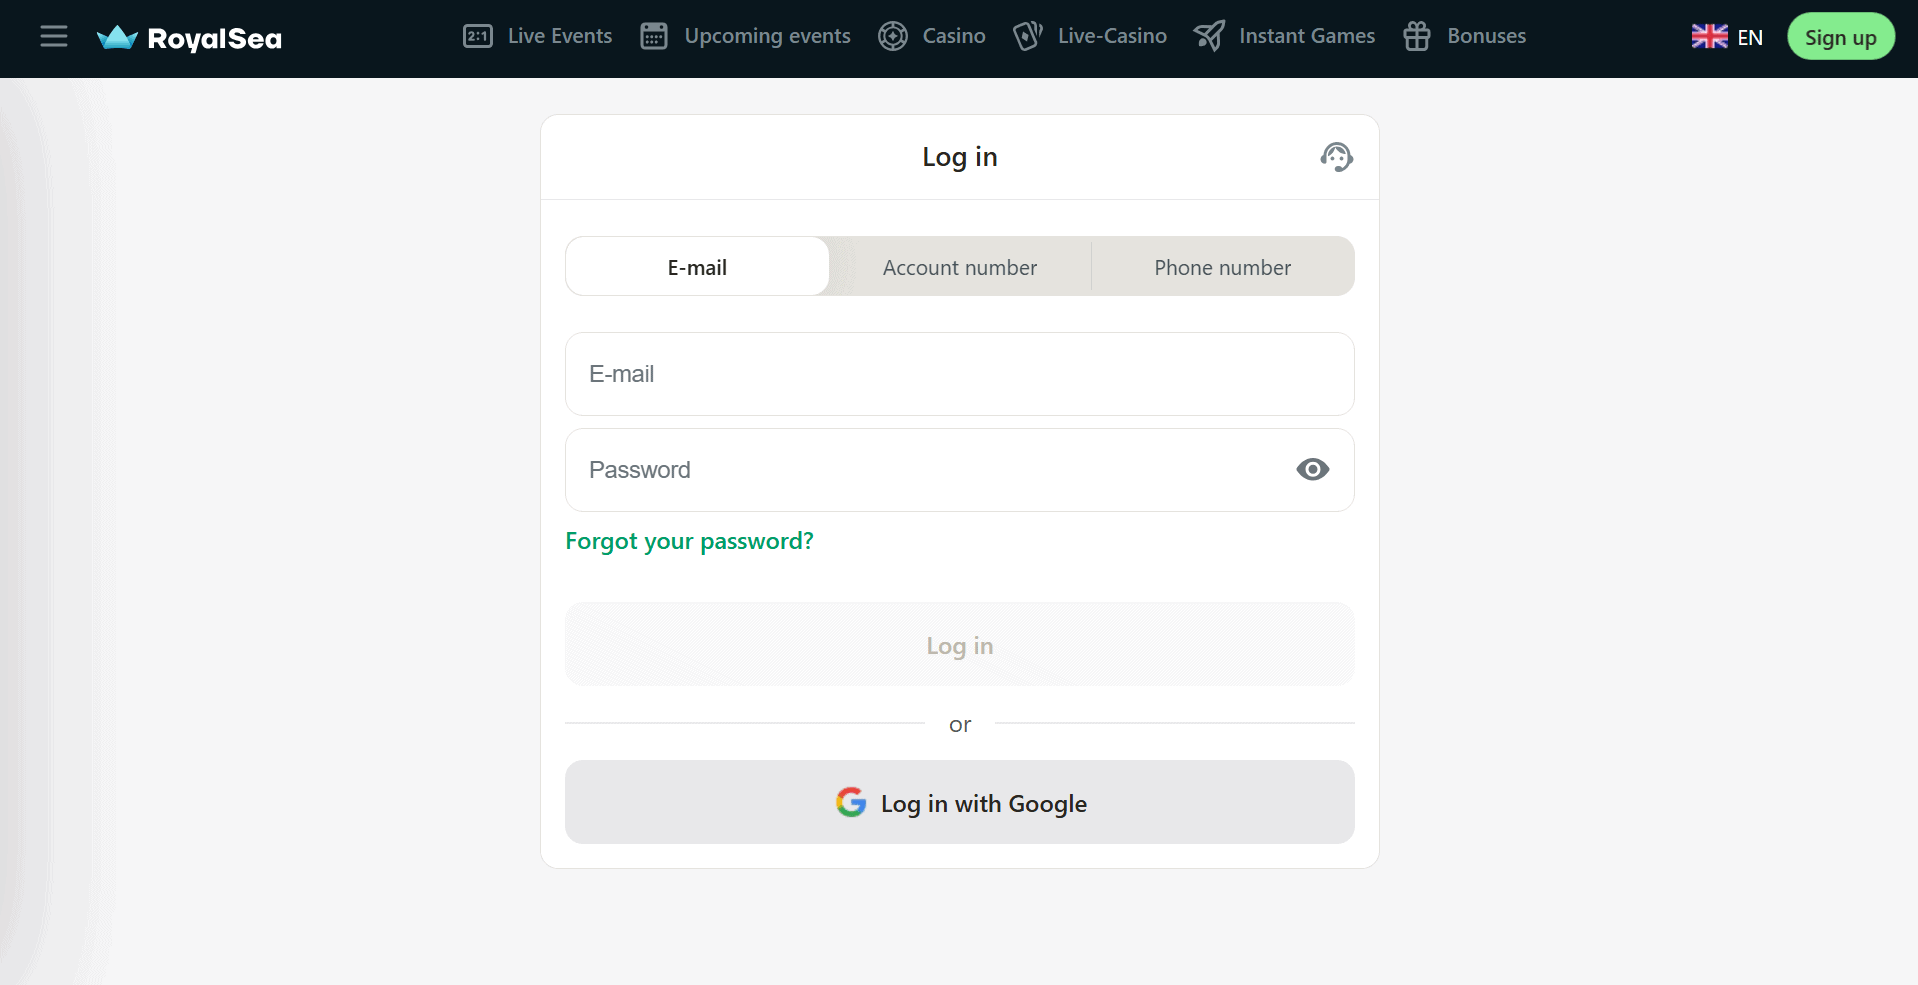Open support chat headset icon
The image size is (1918, 985).
click(x=1337, y=157)
